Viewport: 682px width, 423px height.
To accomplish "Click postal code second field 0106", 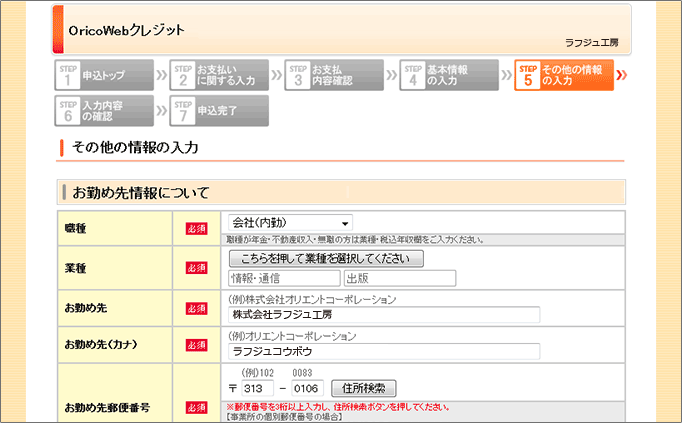I will point(307,388).
